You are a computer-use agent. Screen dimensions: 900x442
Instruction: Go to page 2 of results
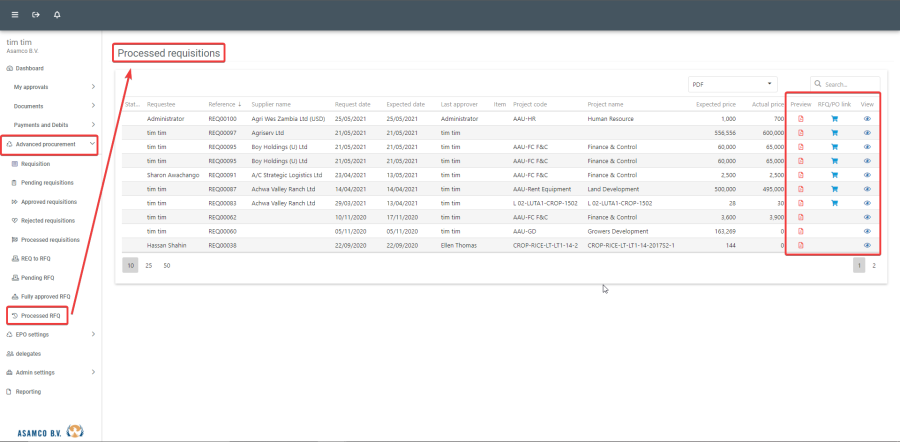874,266
